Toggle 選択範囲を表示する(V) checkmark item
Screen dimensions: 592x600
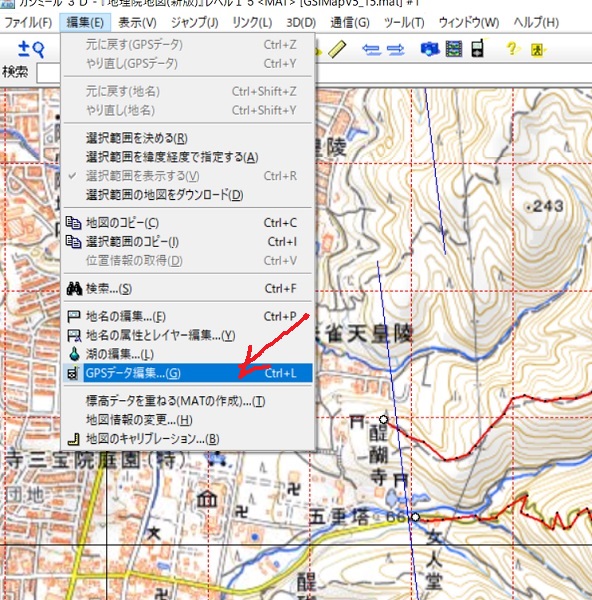click(x=188, y=176)
